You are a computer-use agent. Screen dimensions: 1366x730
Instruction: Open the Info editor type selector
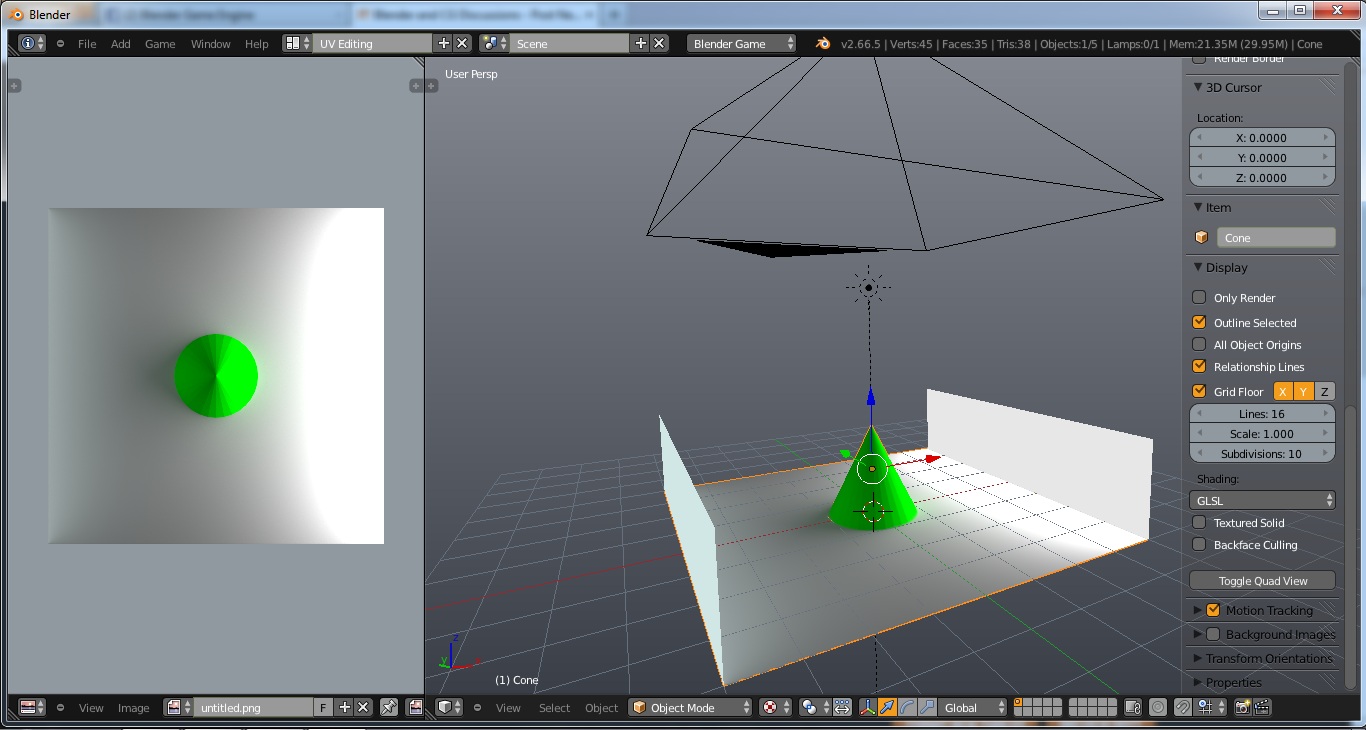coord(32,44)
